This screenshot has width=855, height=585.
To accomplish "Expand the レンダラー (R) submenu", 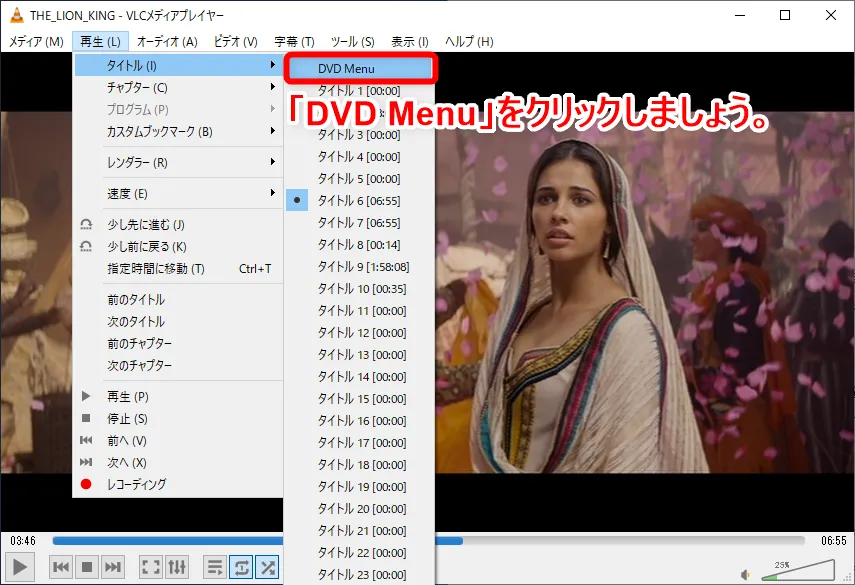I will 178,162.
